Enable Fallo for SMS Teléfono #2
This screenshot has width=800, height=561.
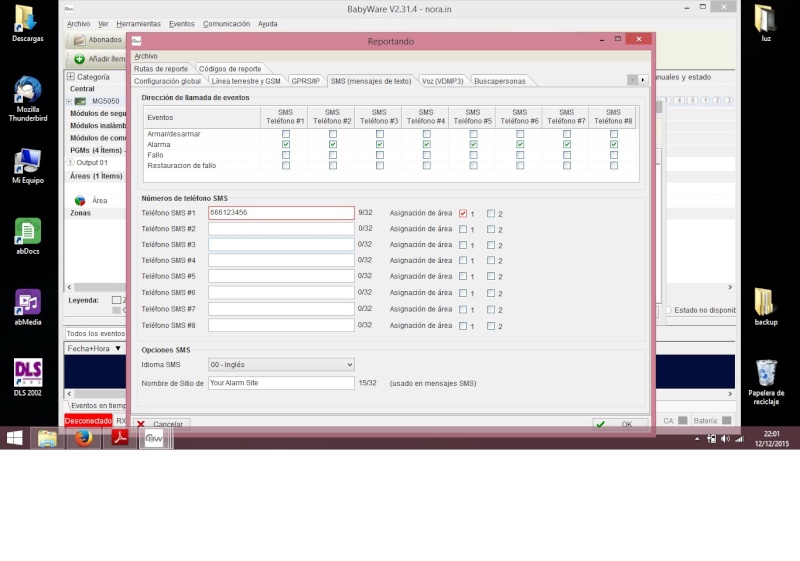pos(333,155)
